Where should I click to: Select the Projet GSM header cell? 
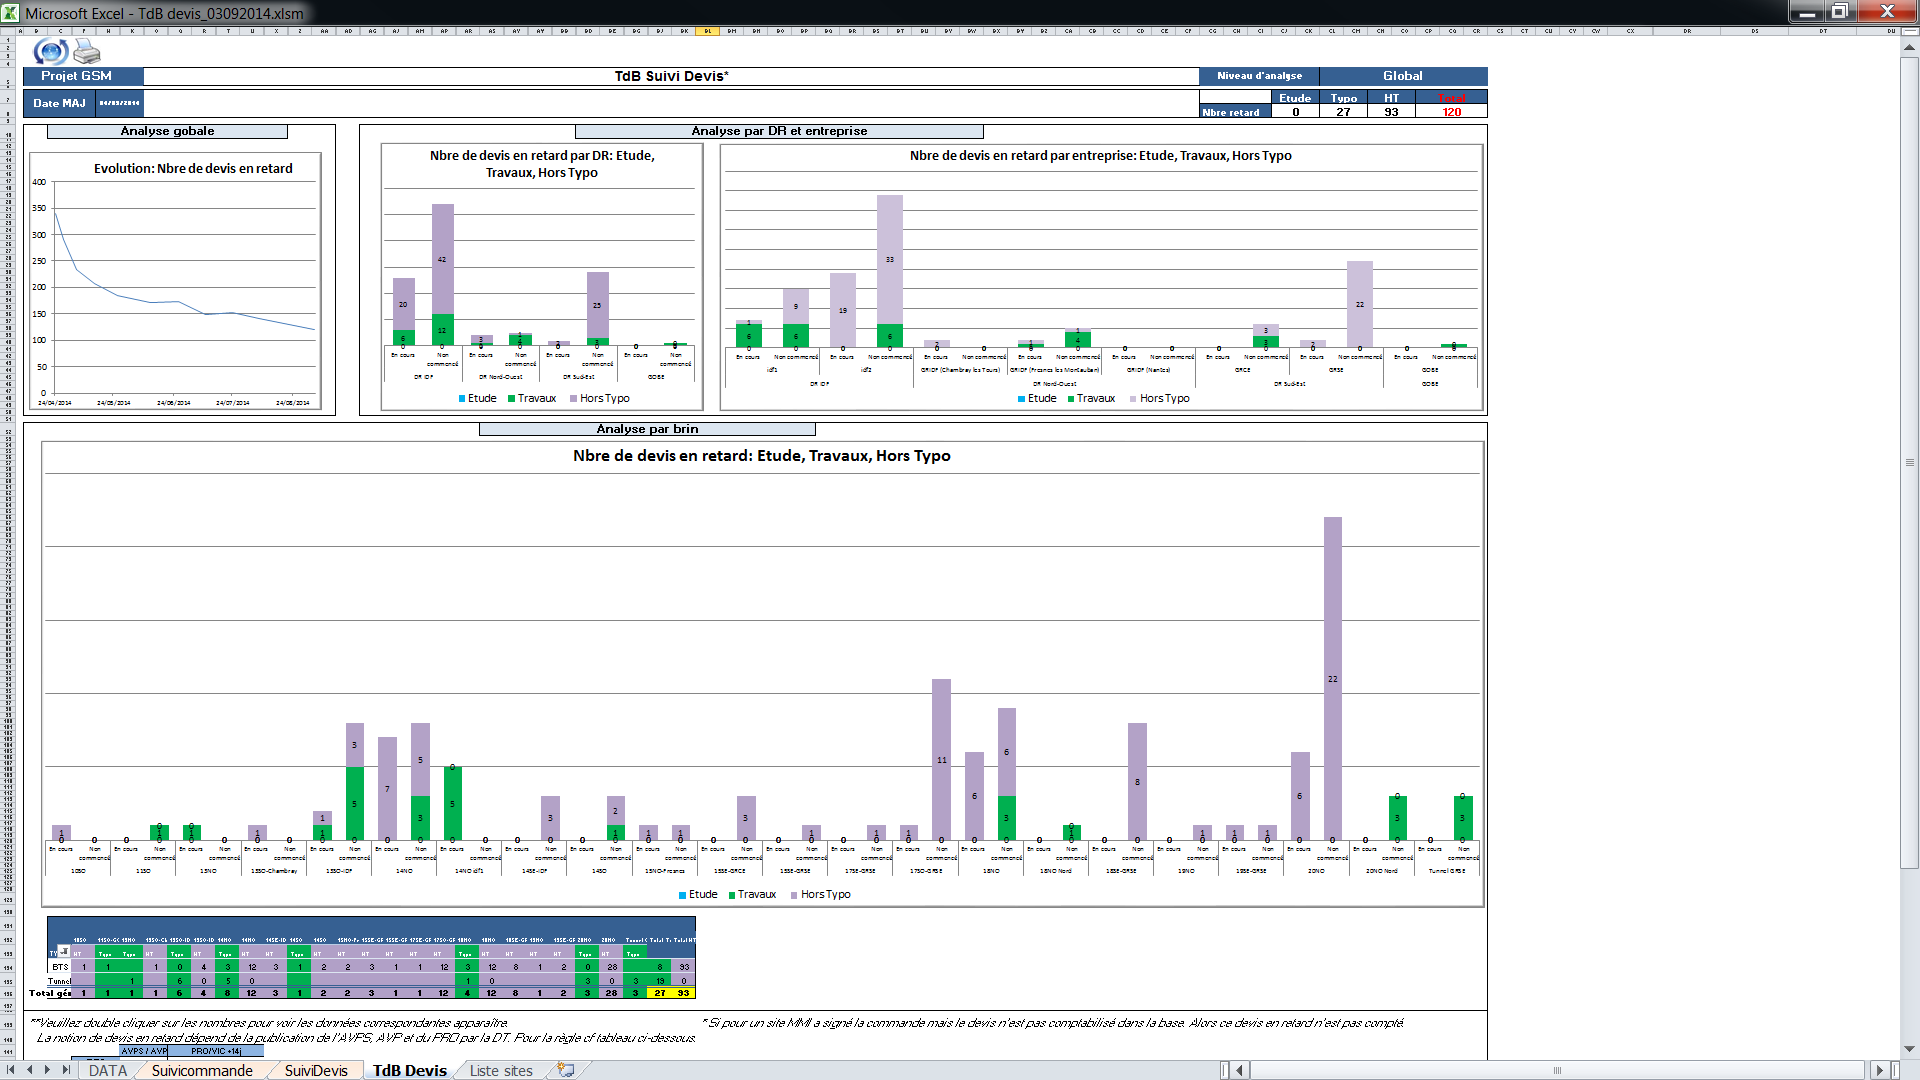pos(83,76)
